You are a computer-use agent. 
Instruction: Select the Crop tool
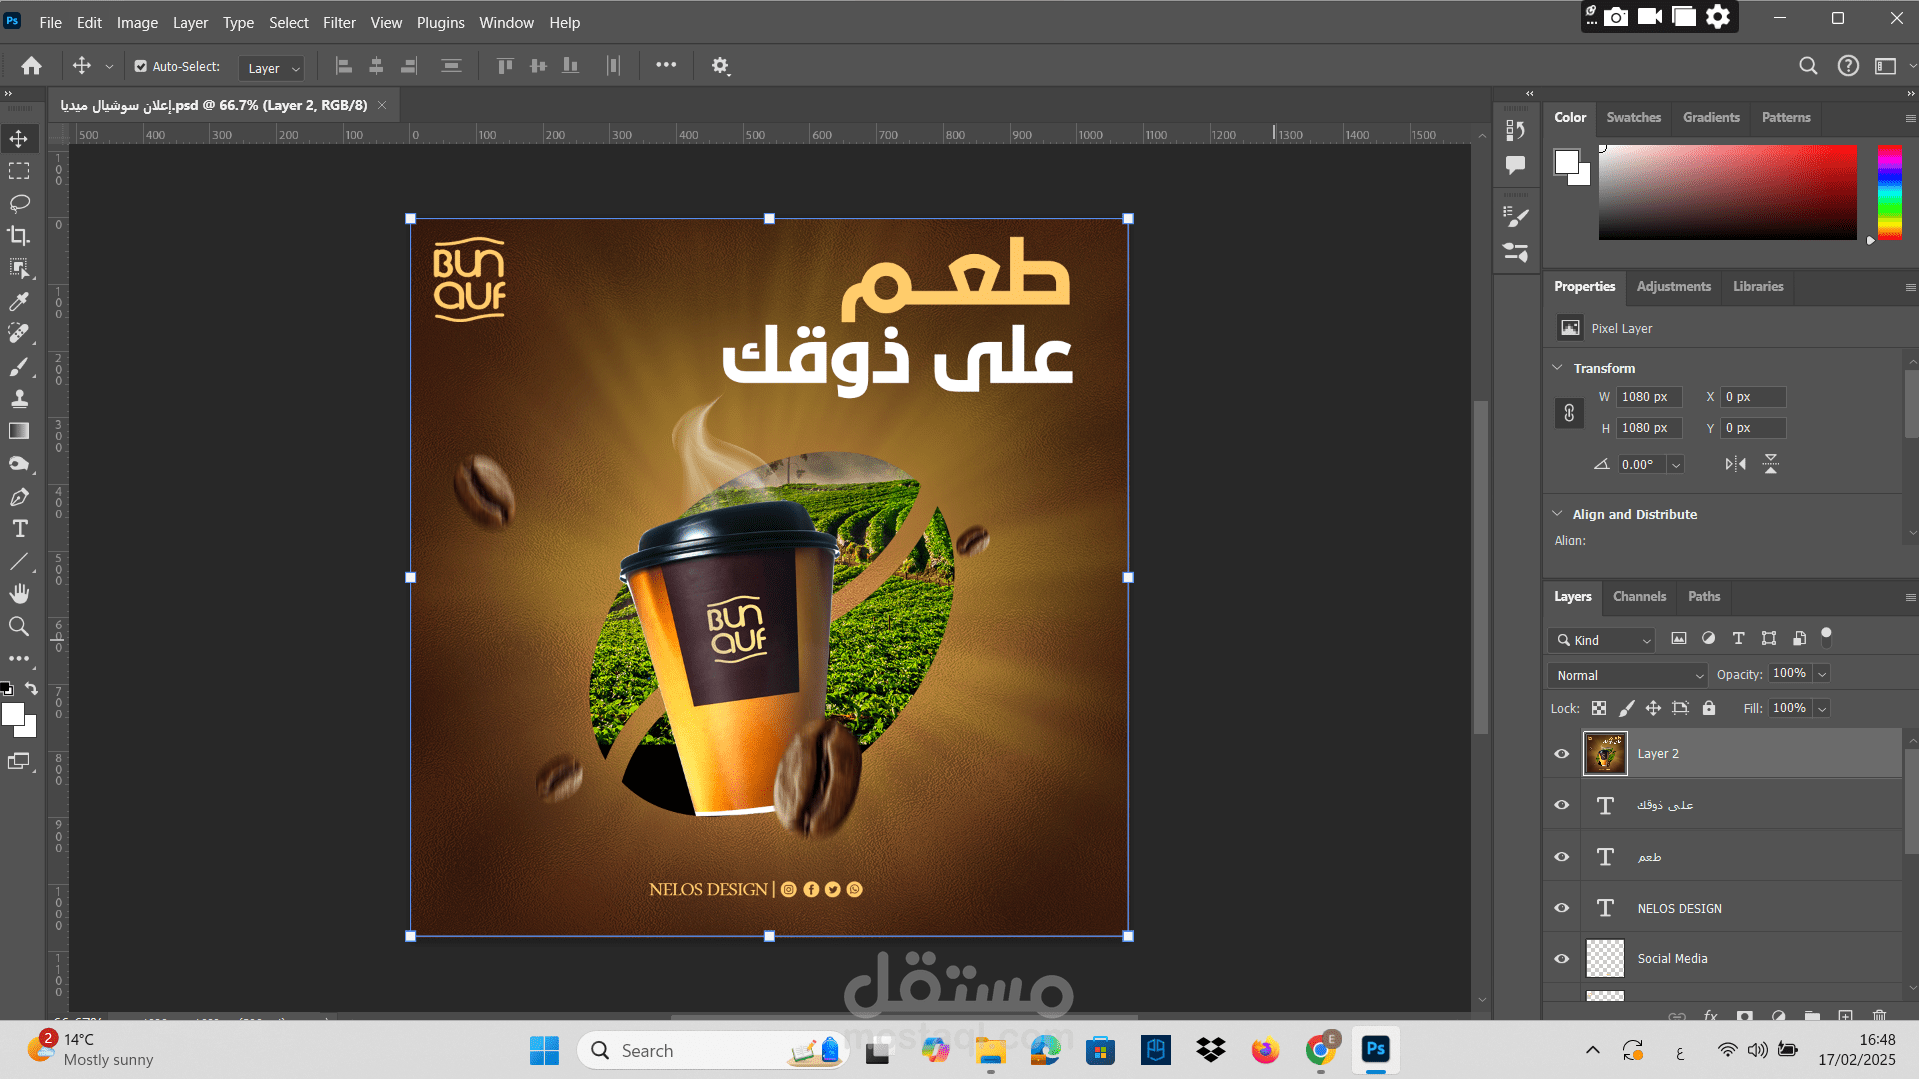click(x=19, y=236)
